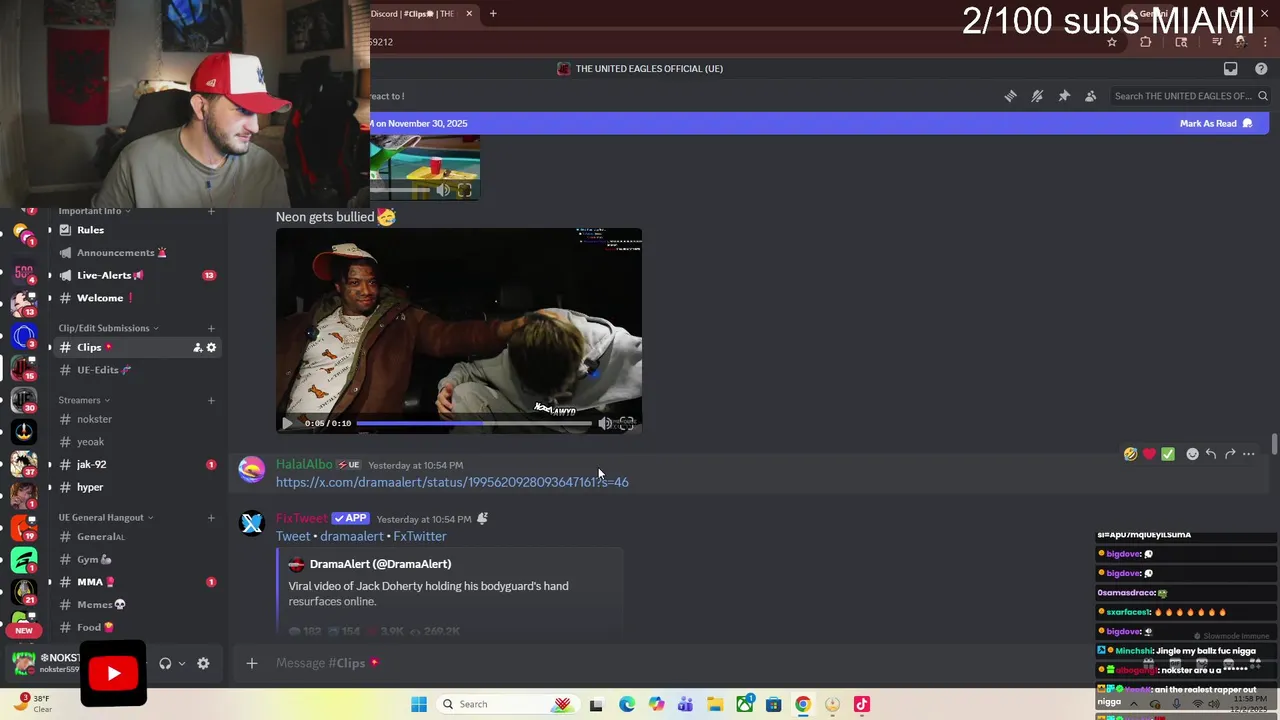Collapse the UE General Hangout category
The height and width of the screenshot is (720, 1280).
click(106, 517)
